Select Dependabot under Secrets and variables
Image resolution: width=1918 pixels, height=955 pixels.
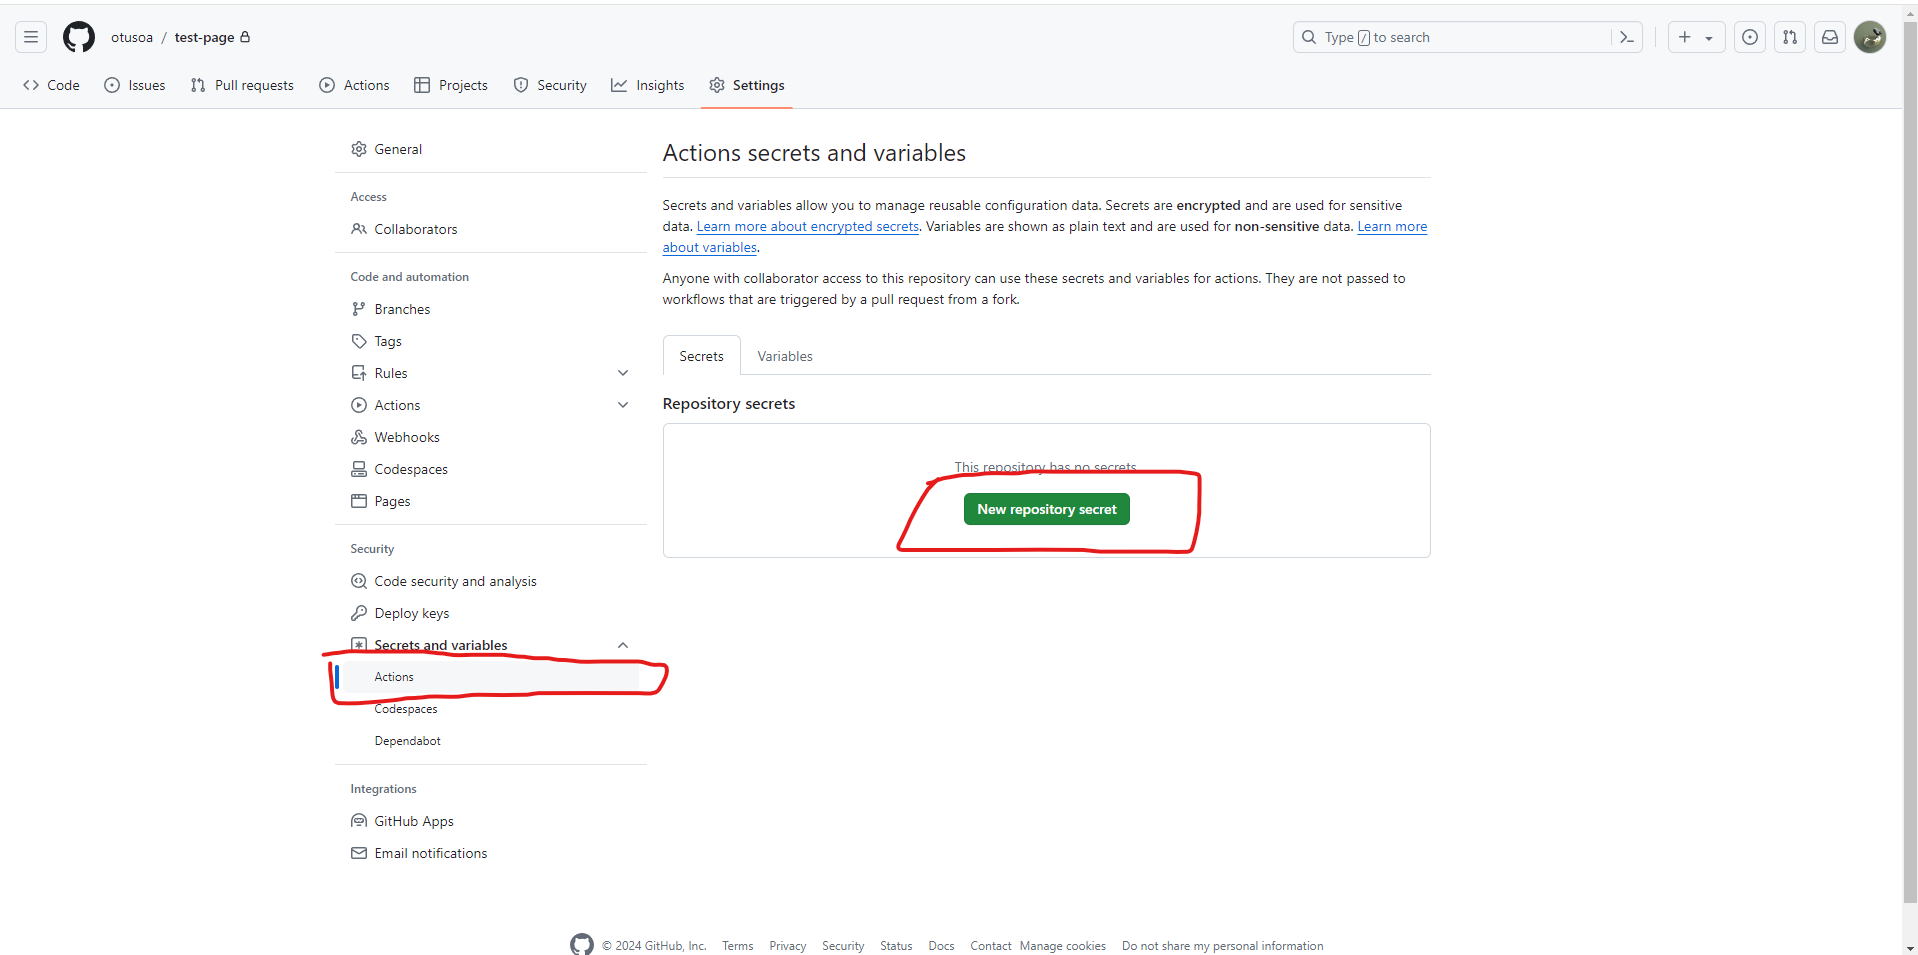[407, 741]
